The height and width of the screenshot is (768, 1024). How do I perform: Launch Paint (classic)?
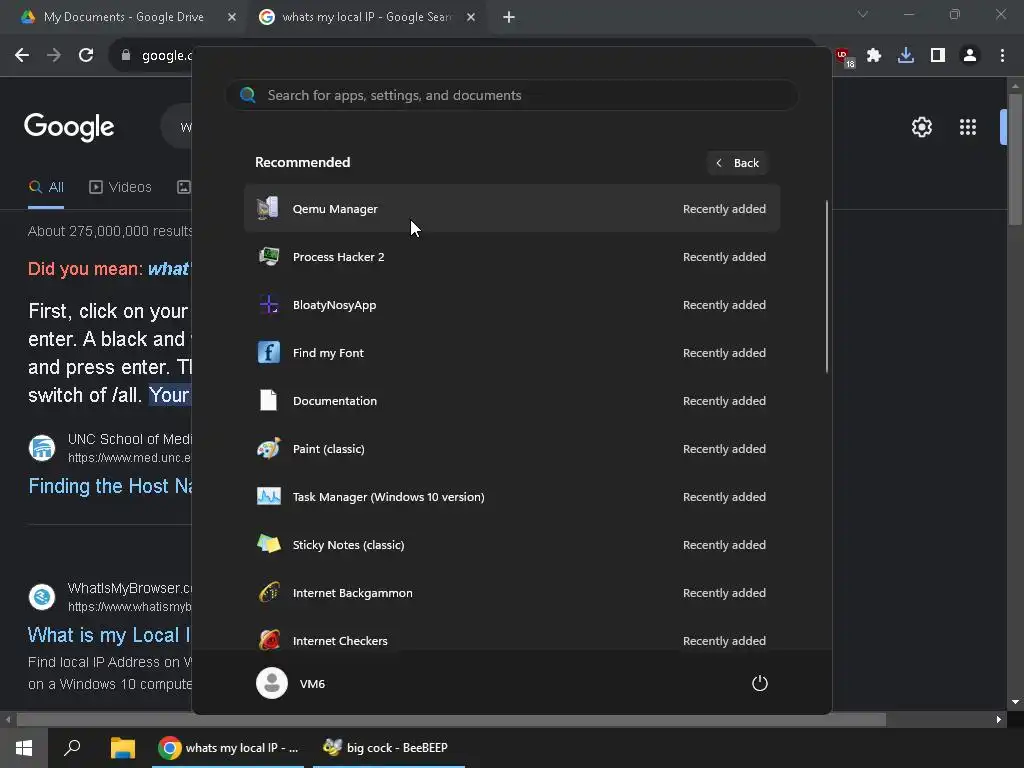click(x=512, y=449)
